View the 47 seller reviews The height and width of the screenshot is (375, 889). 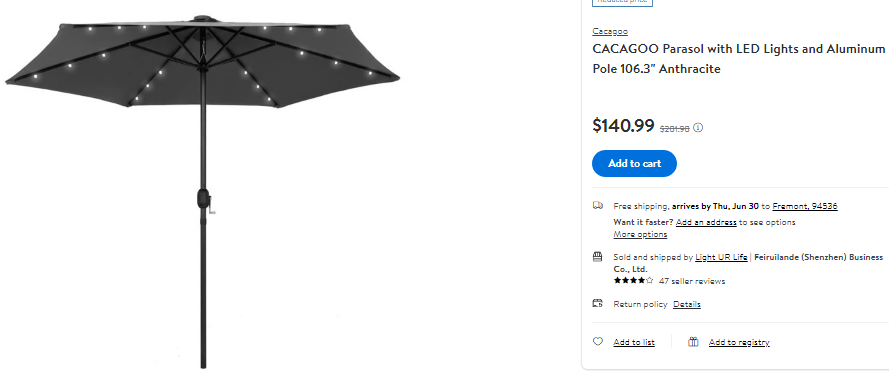(x=692, y=281)
